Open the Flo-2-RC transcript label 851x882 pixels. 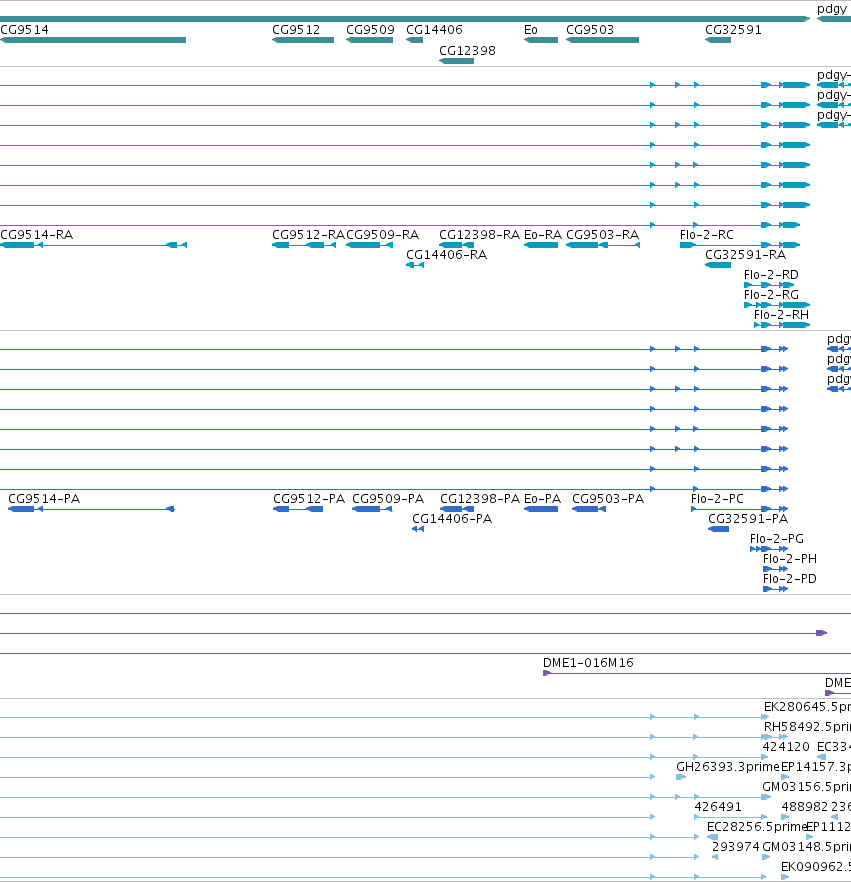pos(706,235)
